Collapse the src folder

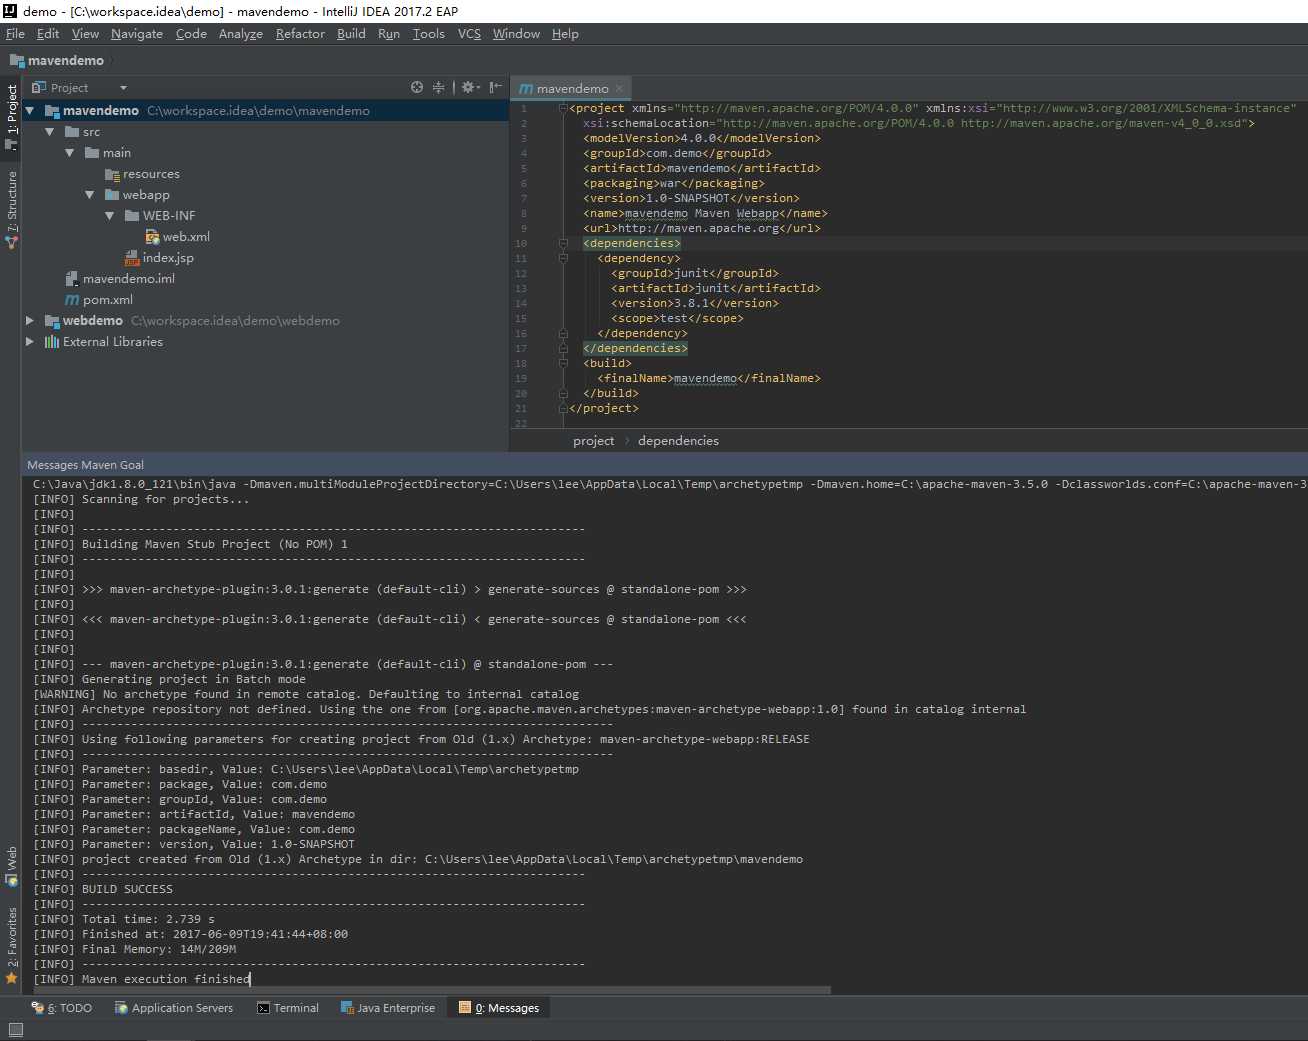tap(50, 132)
